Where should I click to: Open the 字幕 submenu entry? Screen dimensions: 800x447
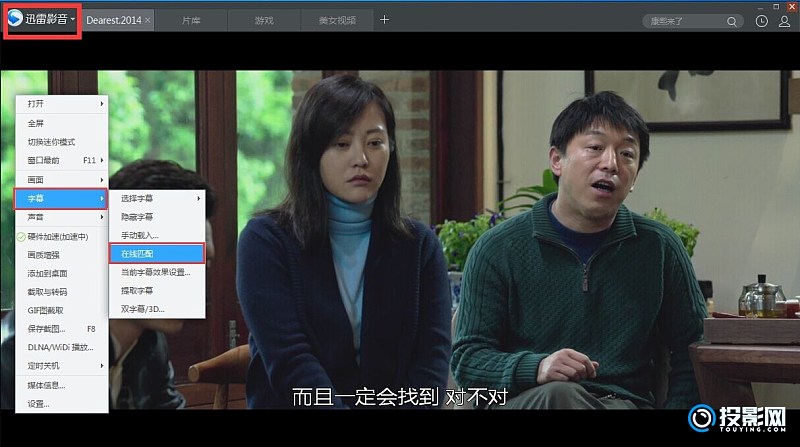(x=61, y=198)
